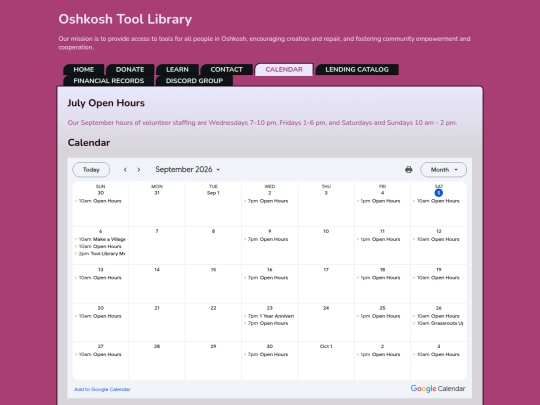
Task: Click the Google Calendar logo
Action: pos(438,388)
